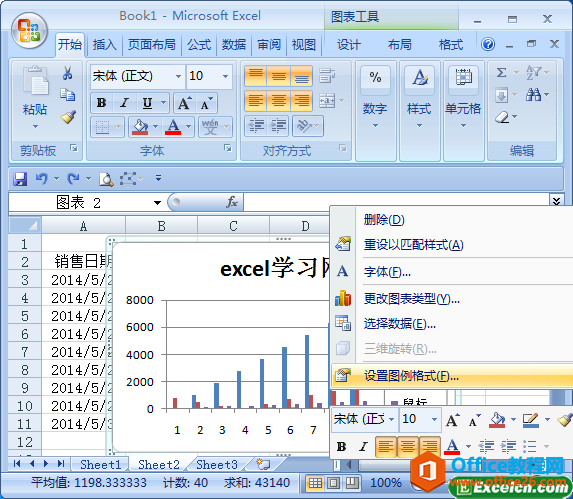
Task: Open the font dialog launcher
Action: [x=228, y=148]
